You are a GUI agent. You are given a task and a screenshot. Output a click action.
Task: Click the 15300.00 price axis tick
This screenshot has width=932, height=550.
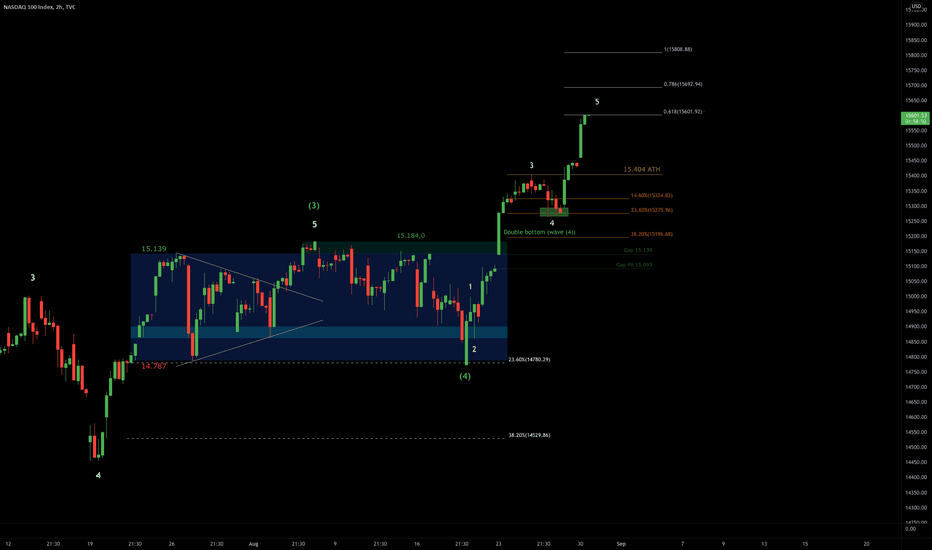915,206
